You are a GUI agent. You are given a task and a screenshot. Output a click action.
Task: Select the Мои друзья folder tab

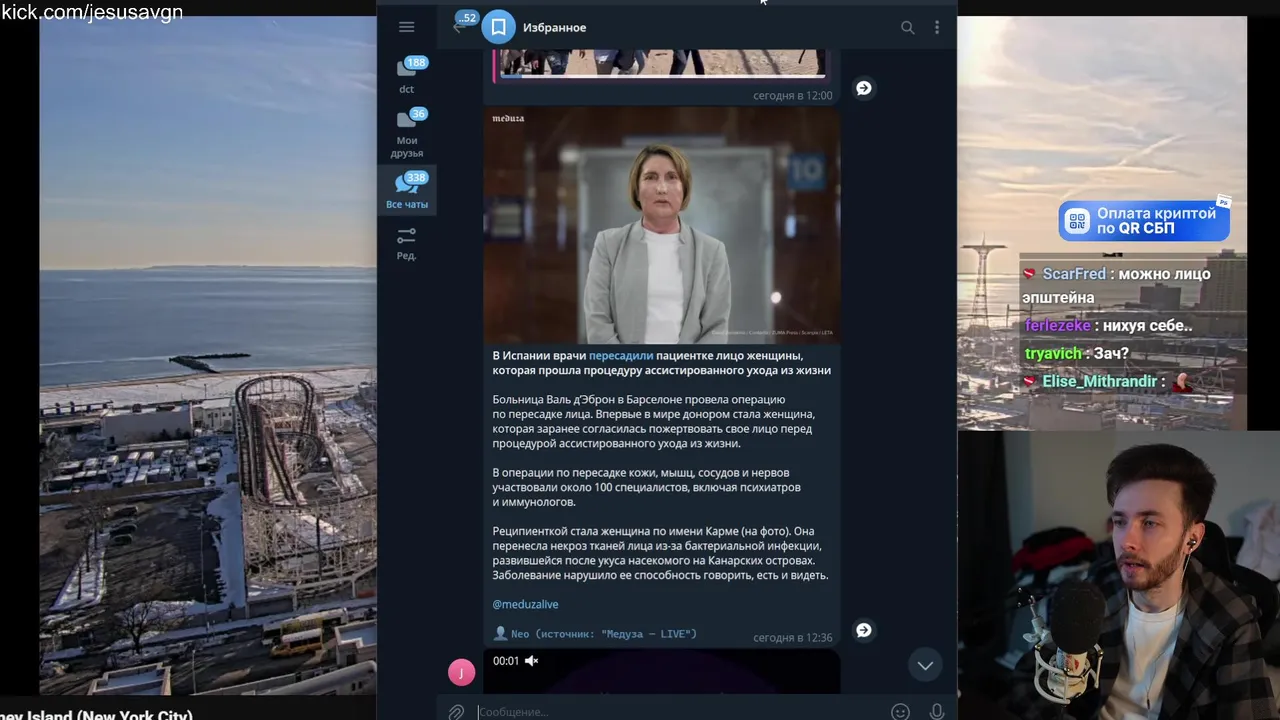point(407,133)
